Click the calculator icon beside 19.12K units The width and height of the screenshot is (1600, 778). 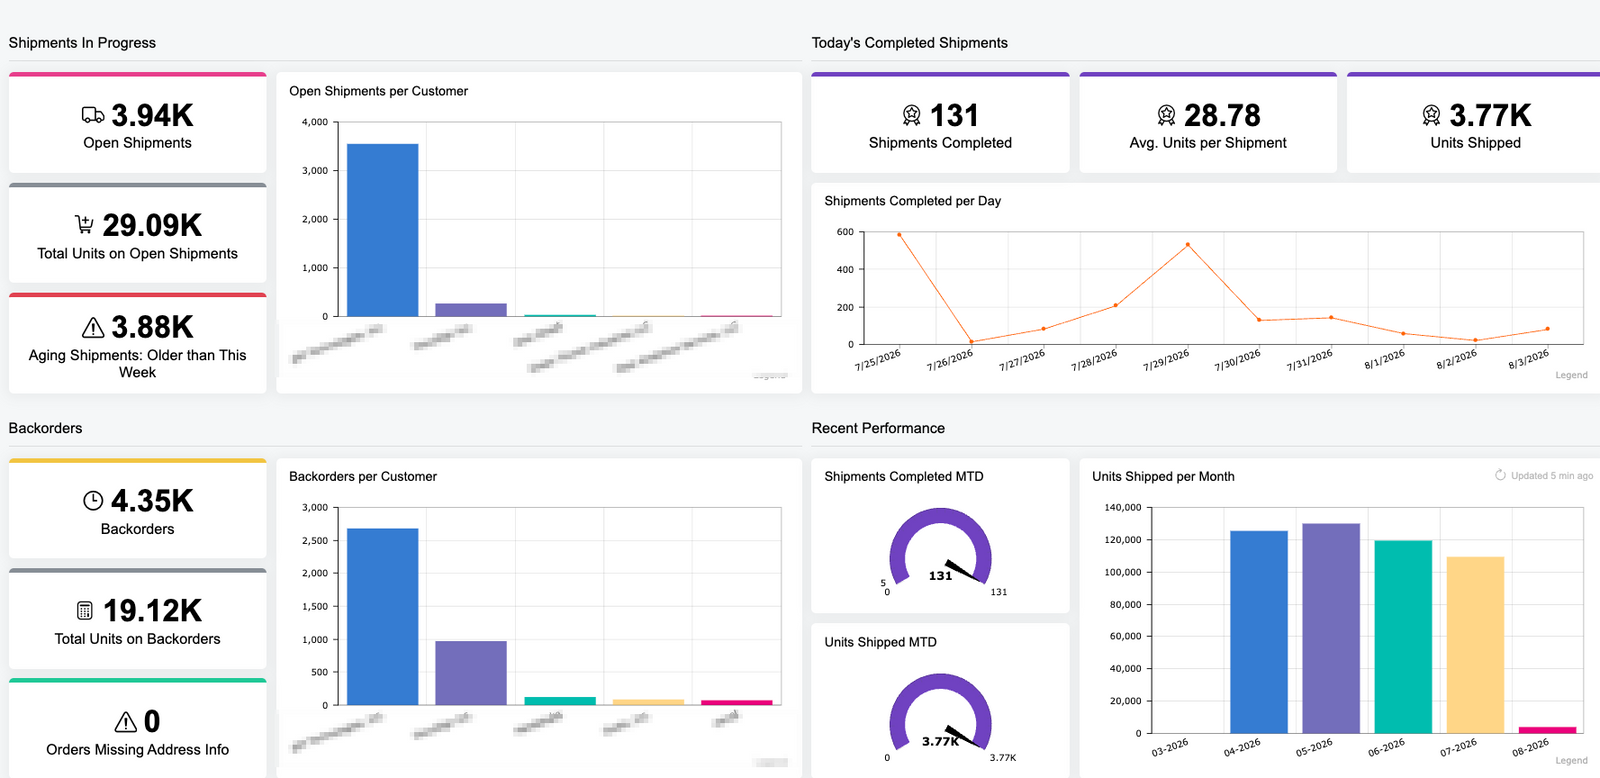[x=85, y=610]
